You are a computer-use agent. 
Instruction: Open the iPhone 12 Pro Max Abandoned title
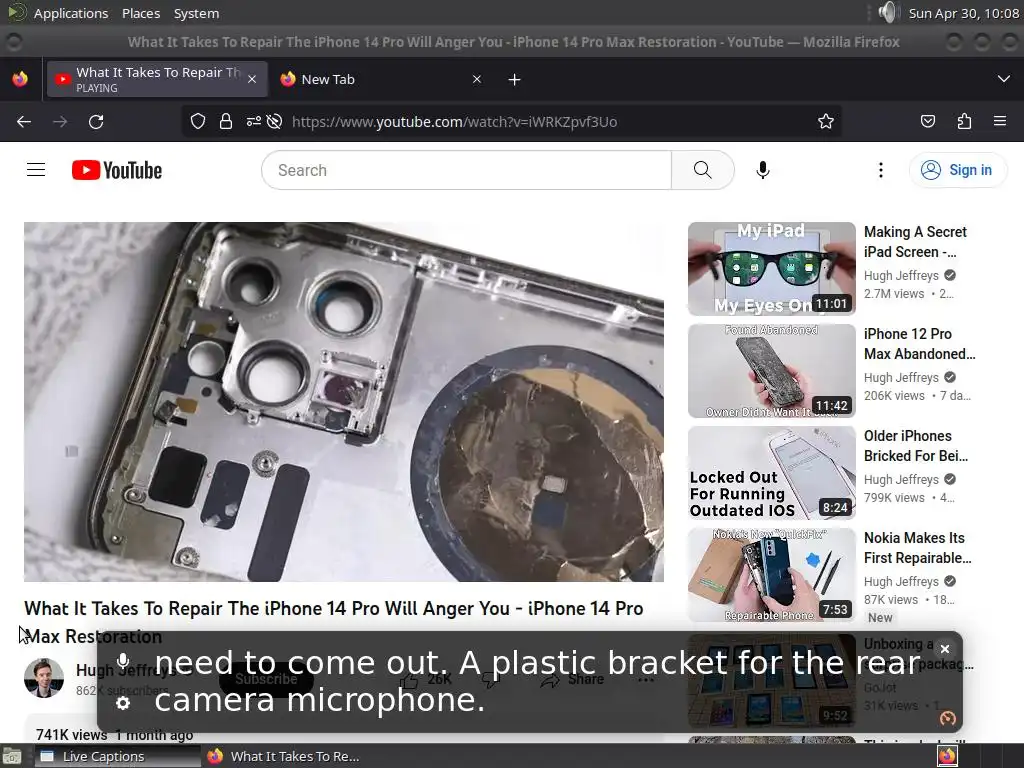[x=920, y=344]
